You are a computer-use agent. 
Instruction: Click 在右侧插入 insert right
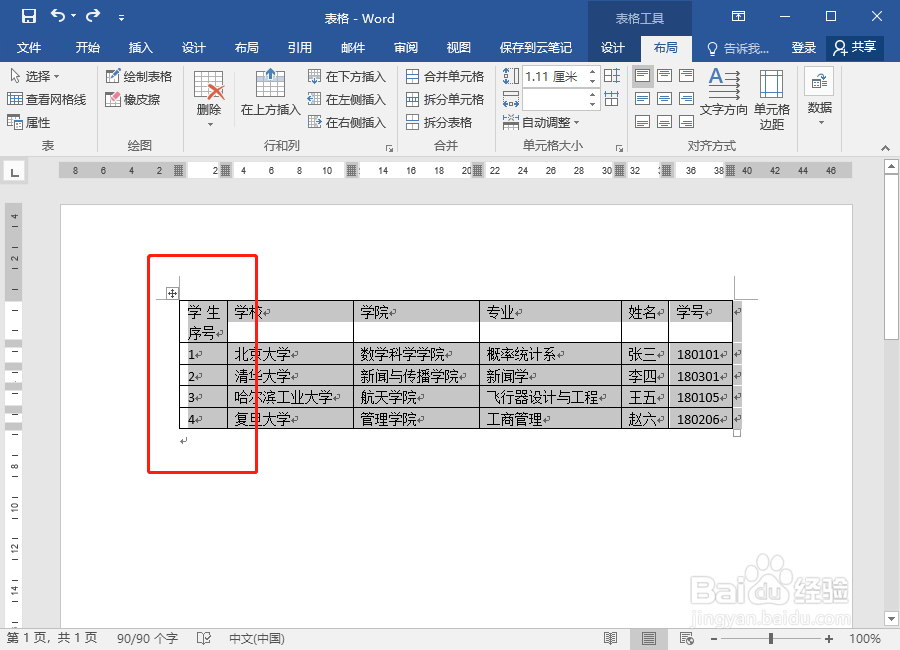pos(347,122)
